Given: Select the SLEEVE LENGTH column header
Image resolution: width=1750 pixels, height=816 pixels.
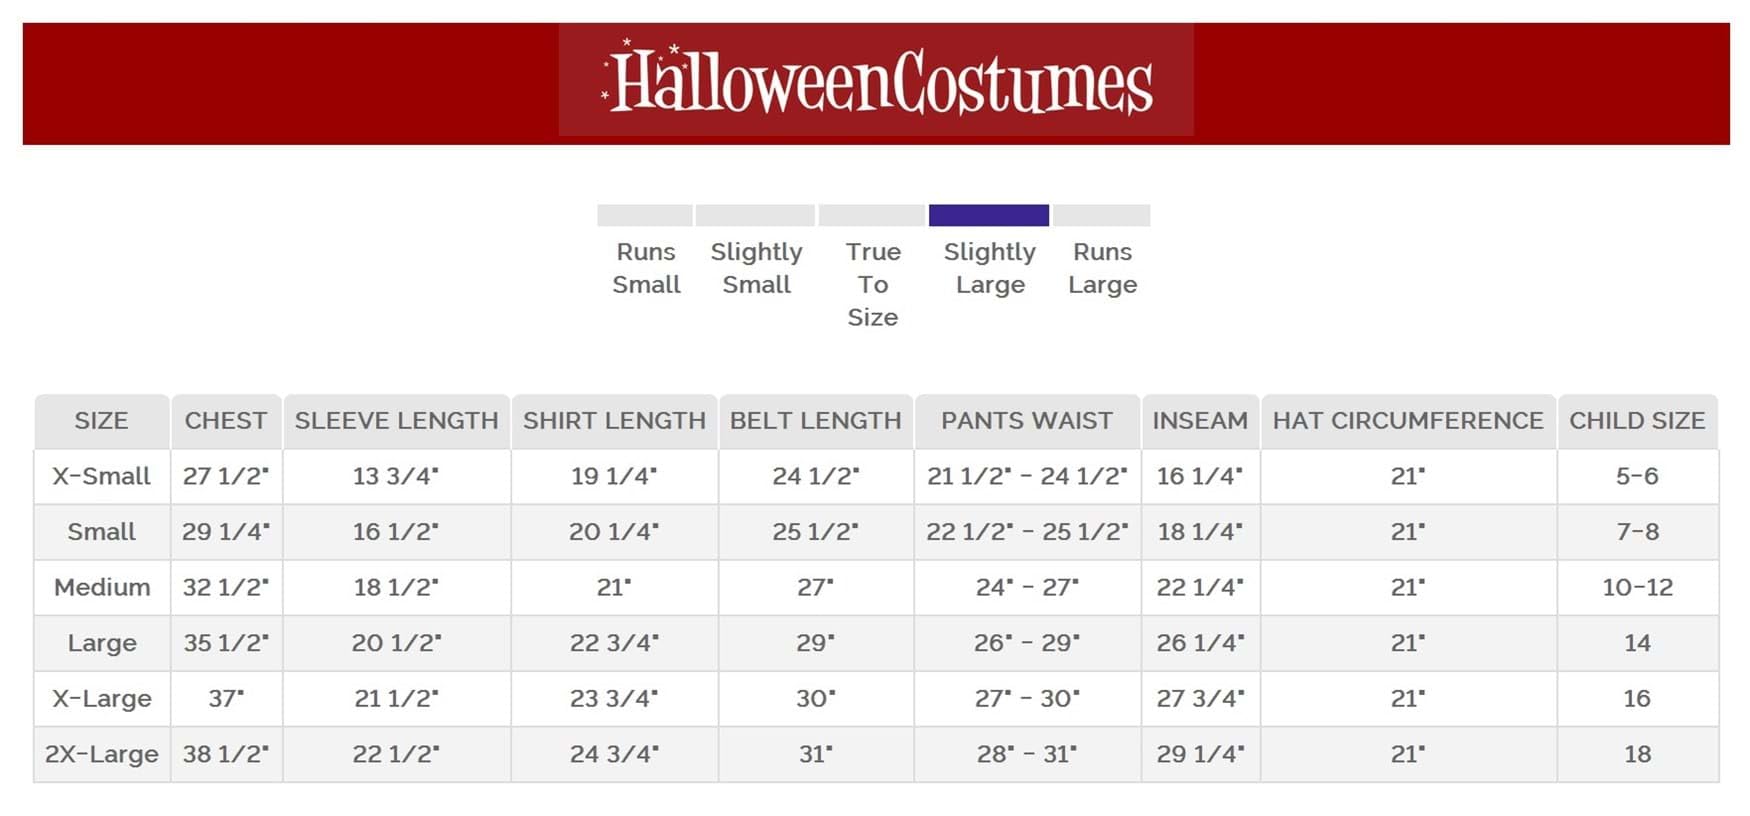Looking at the screenshot, I should point(396,421).
